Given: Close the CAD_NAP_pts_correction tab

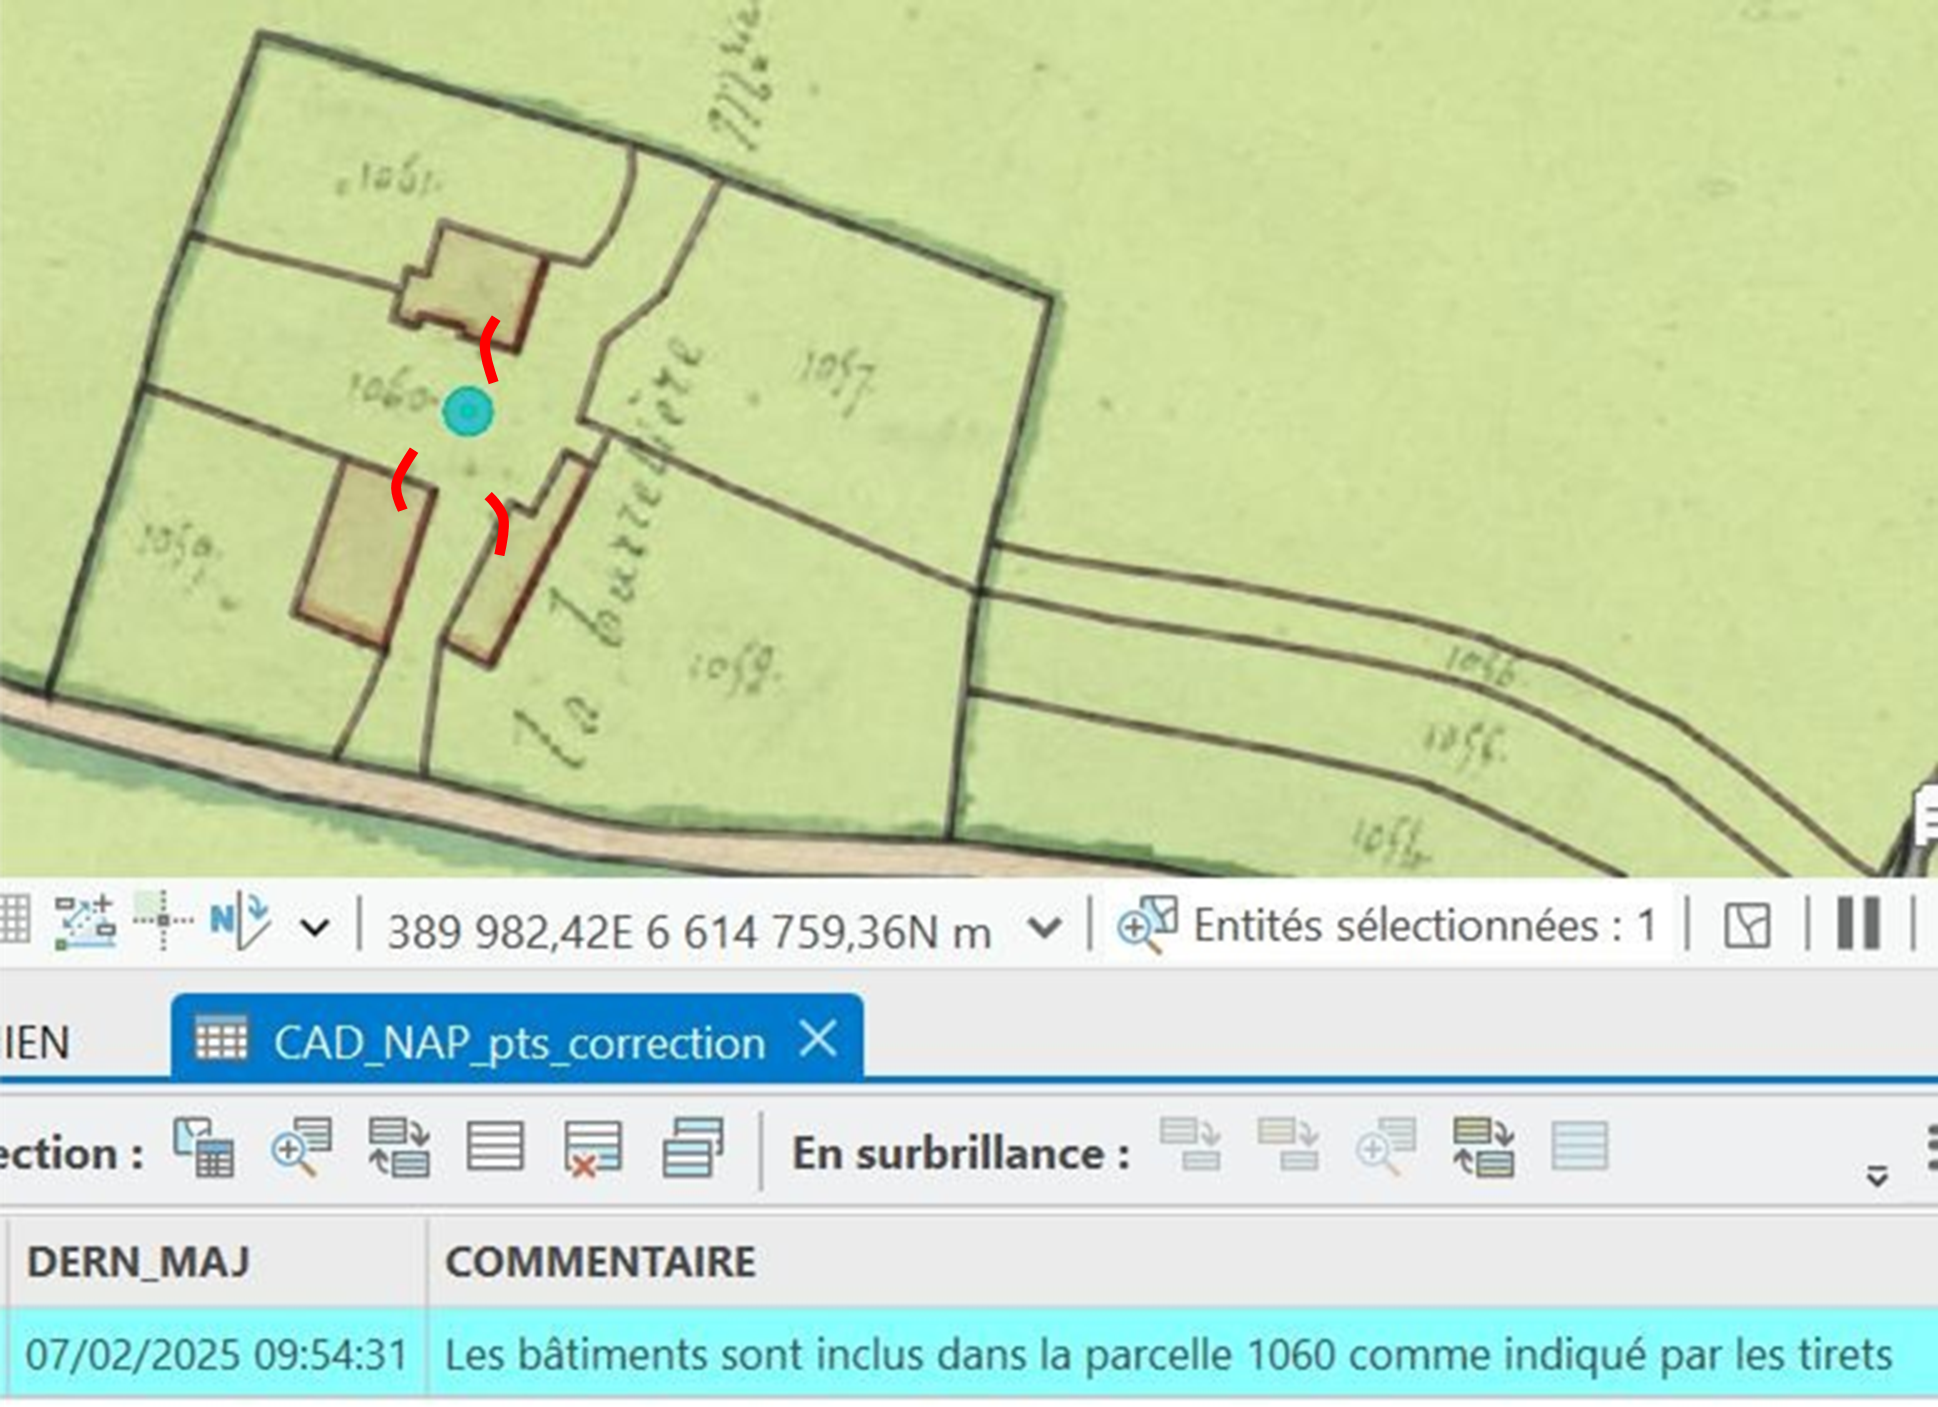Looking at the screenshot, I should pos(818,1040).
